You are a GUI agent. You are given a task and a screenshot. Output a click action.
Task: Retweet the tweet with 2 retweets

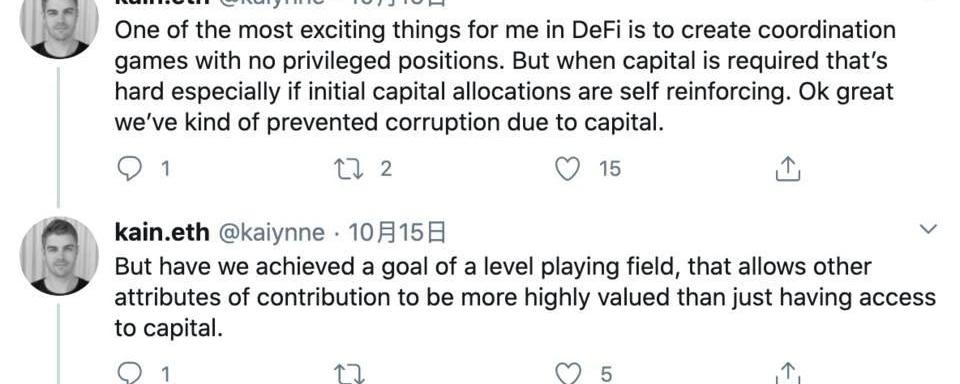click(x=350, y=168)
